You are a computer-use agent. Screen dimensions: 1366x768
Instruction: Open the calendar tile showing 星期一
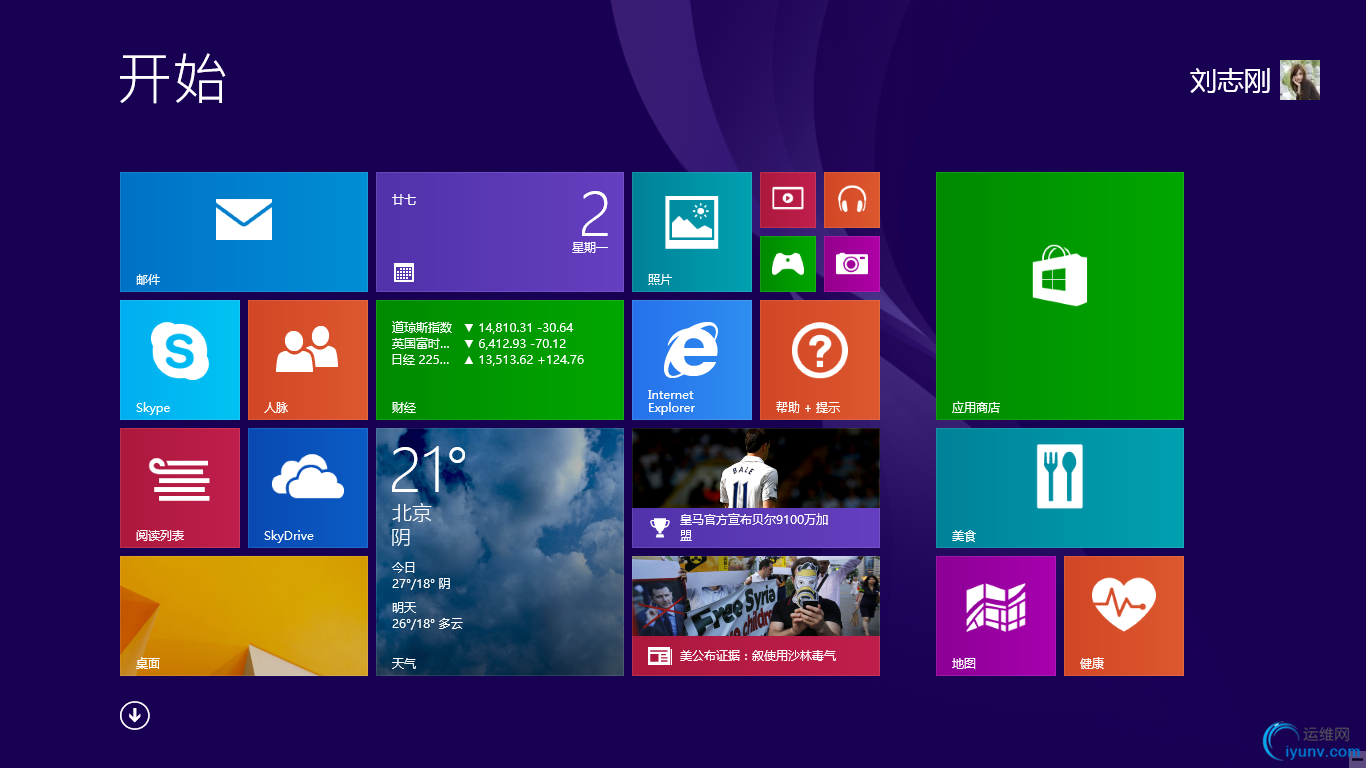500,232
